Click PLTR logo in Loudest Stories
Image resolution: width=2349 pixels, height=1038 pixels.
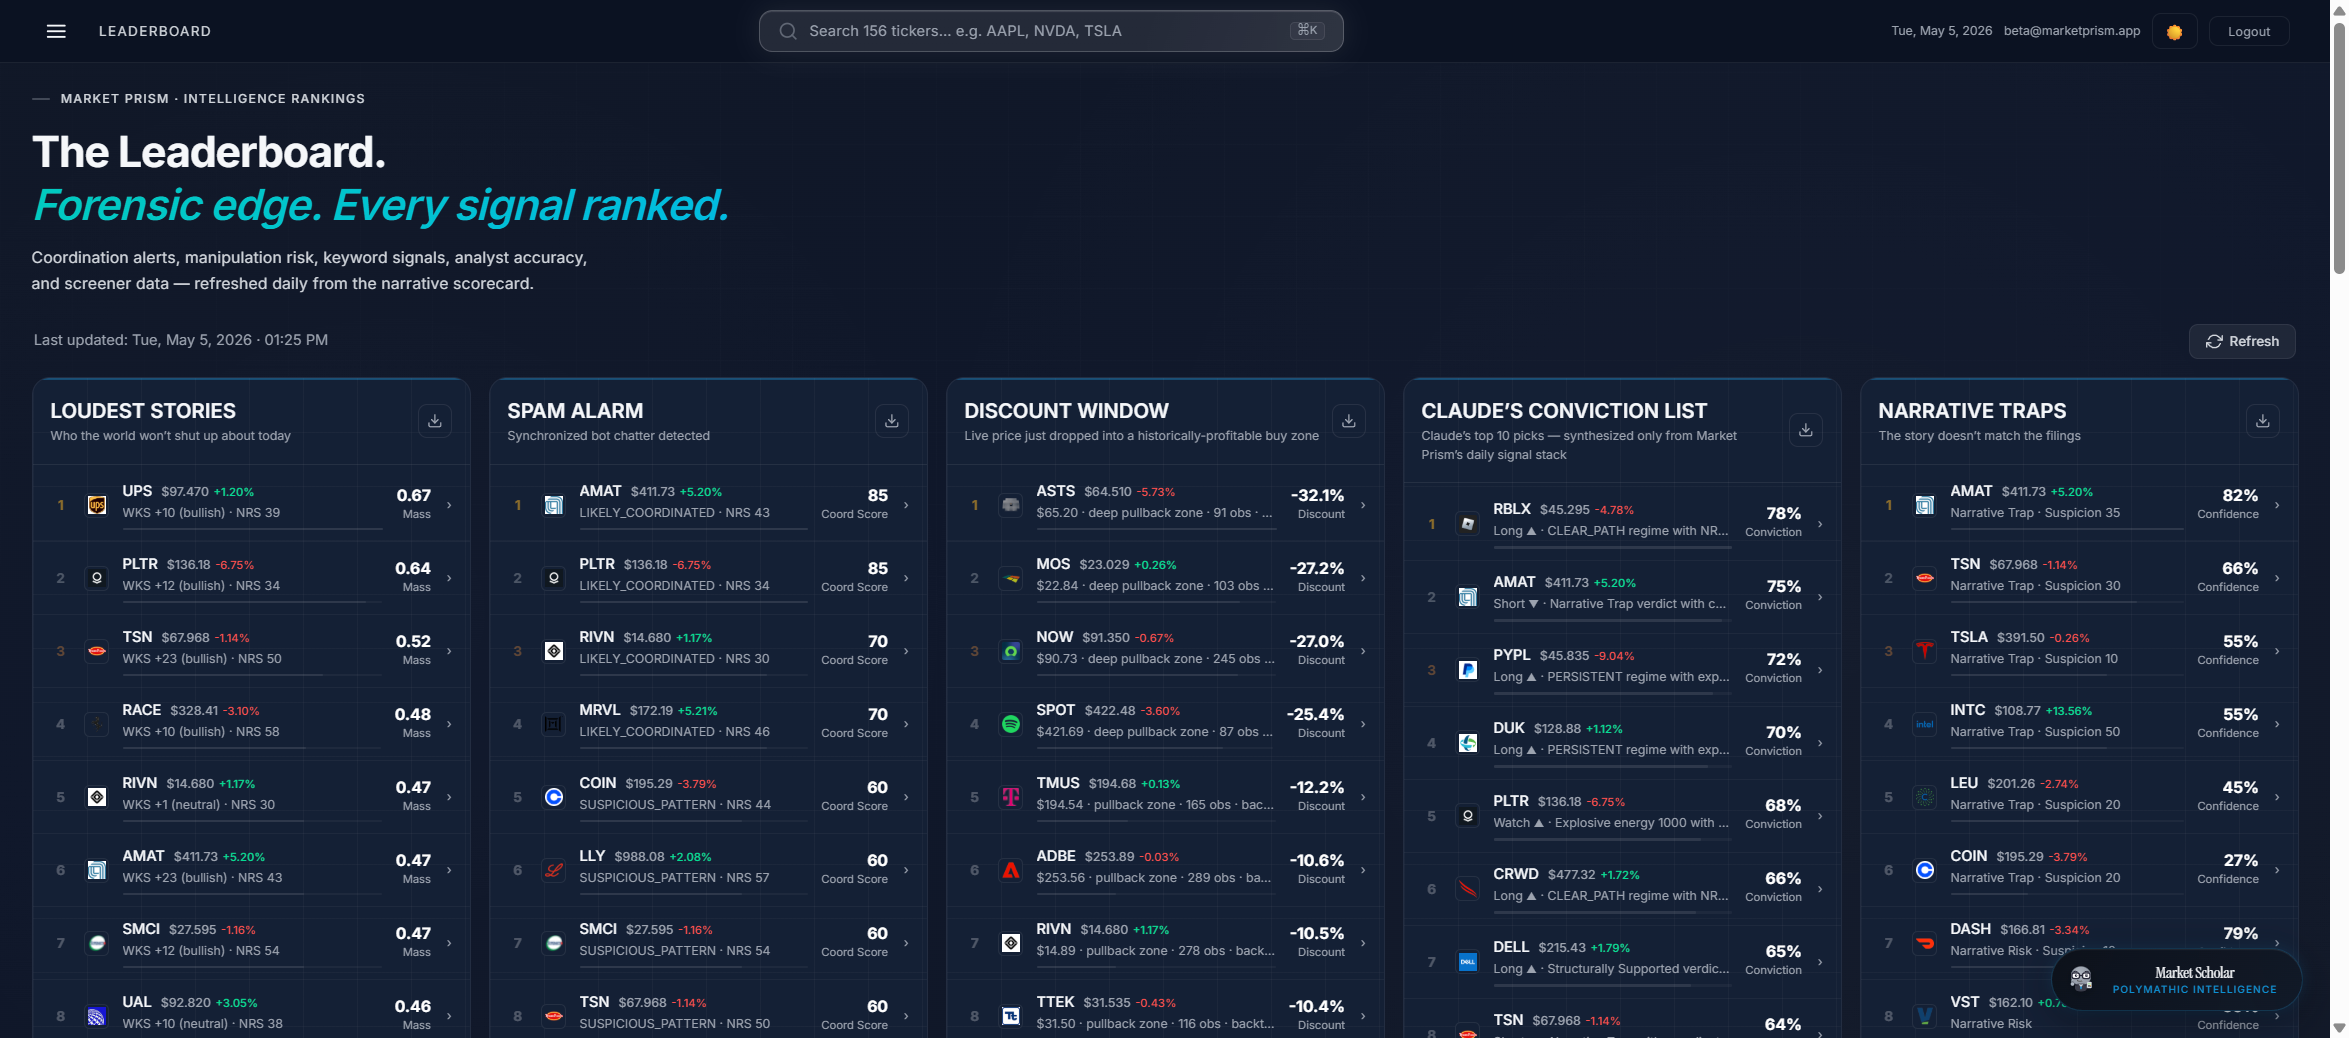(97, 578)
